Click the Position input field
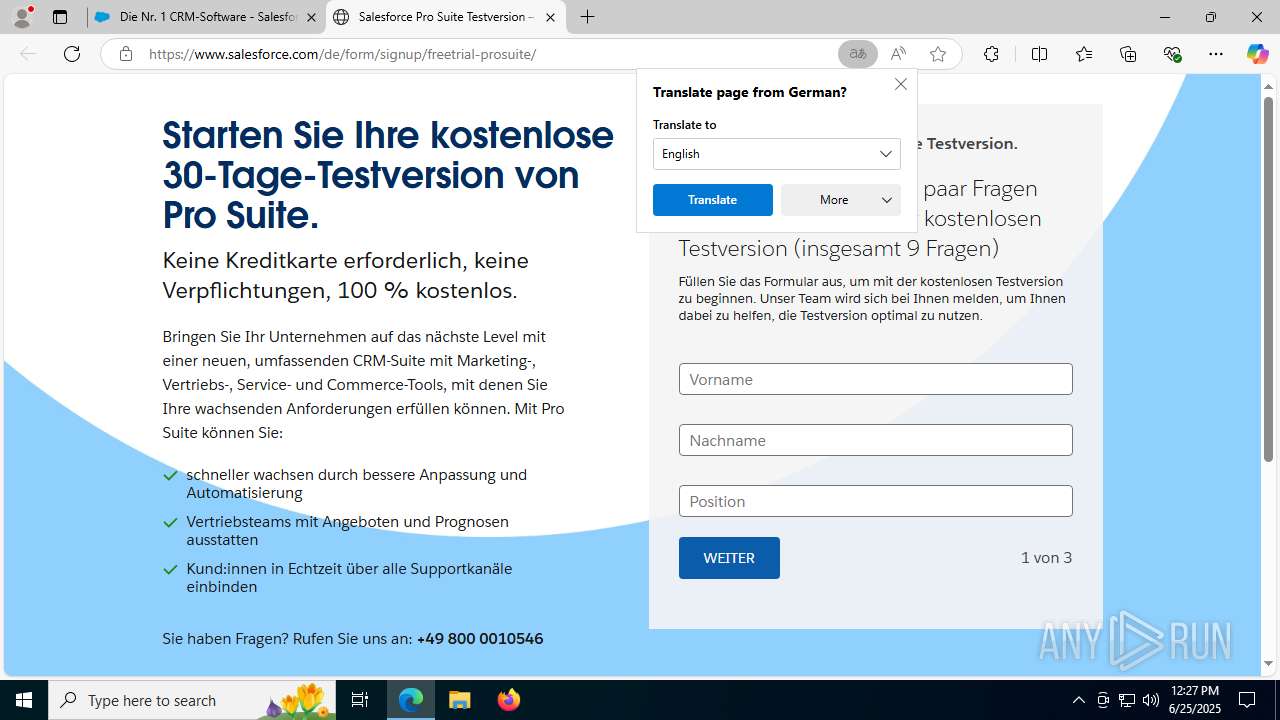Image resolution: width=1280 pixels, height=720 pixels. (876, 501)
